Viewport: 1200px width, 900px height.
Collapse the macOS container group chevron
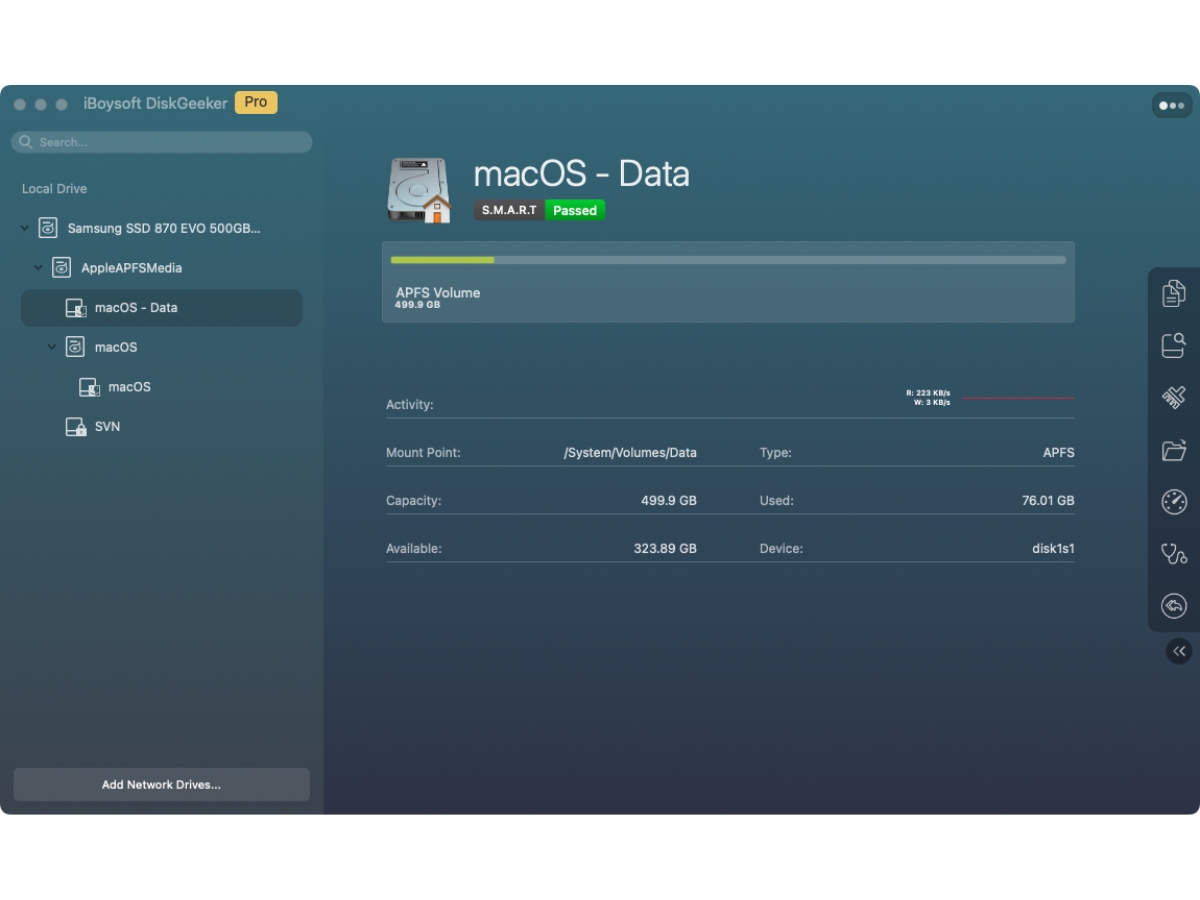pos(52,347)
